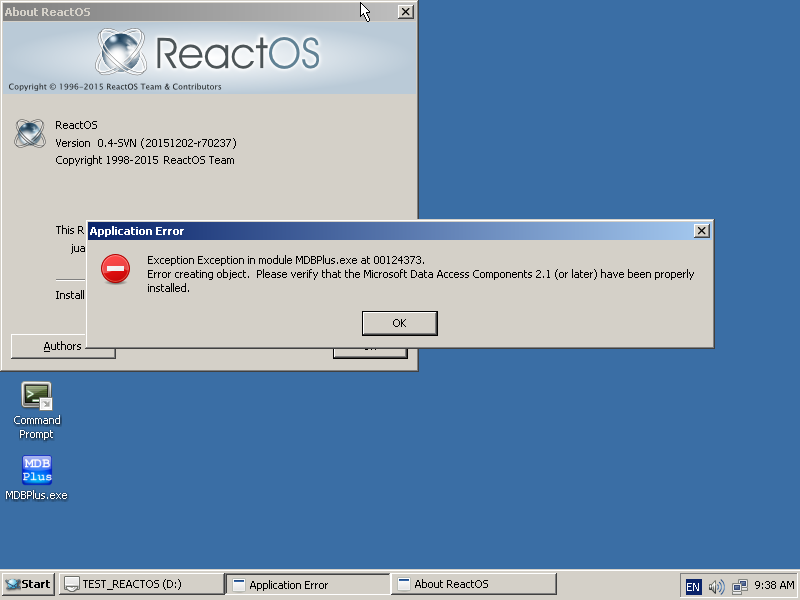Open the volume speaker tray icon
The image size is (800, 600).
716,586
